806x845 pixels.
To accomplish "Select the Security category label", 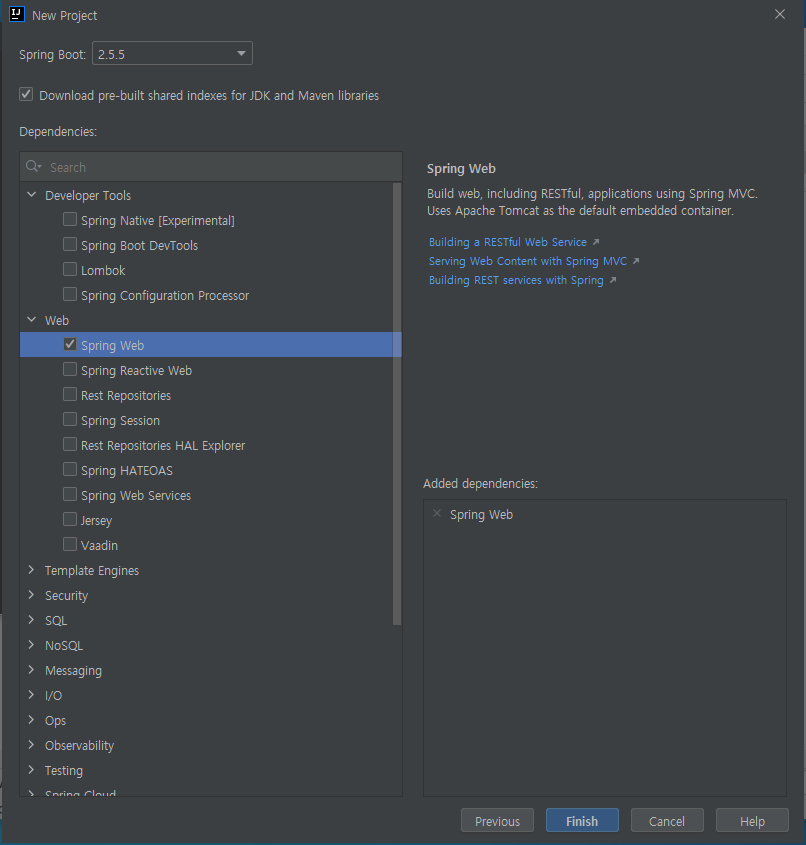I will click(x=66, y=595).
